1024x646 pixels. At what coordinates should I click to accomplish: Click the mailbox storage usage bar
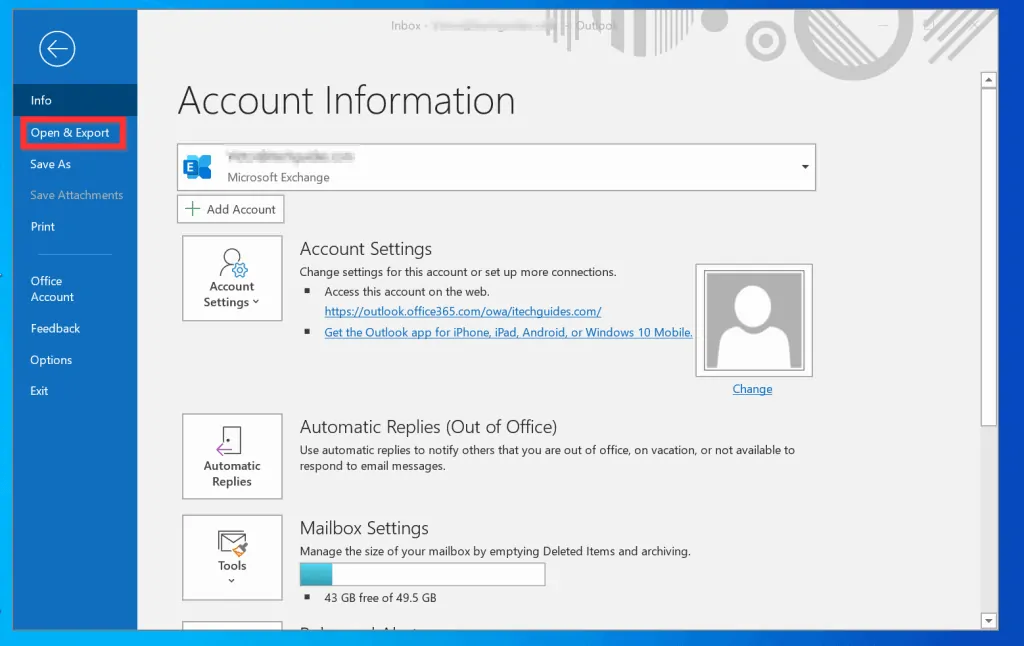tap(423, 574)
